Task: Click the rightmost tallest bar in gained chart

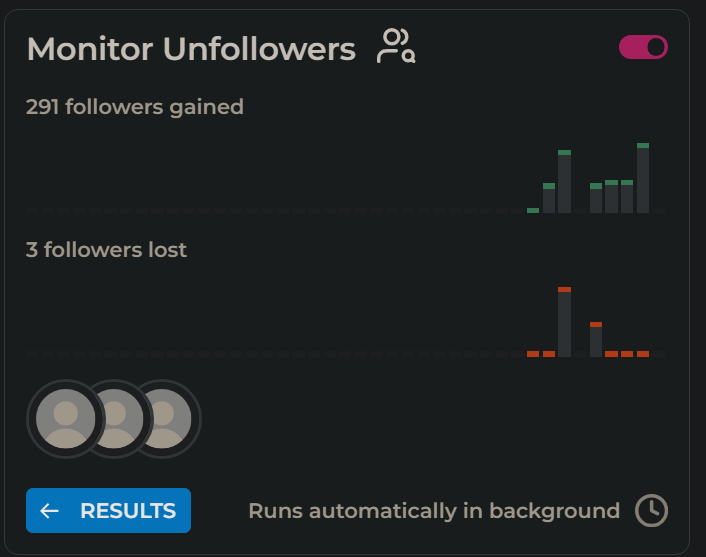Action: (643, 178)
